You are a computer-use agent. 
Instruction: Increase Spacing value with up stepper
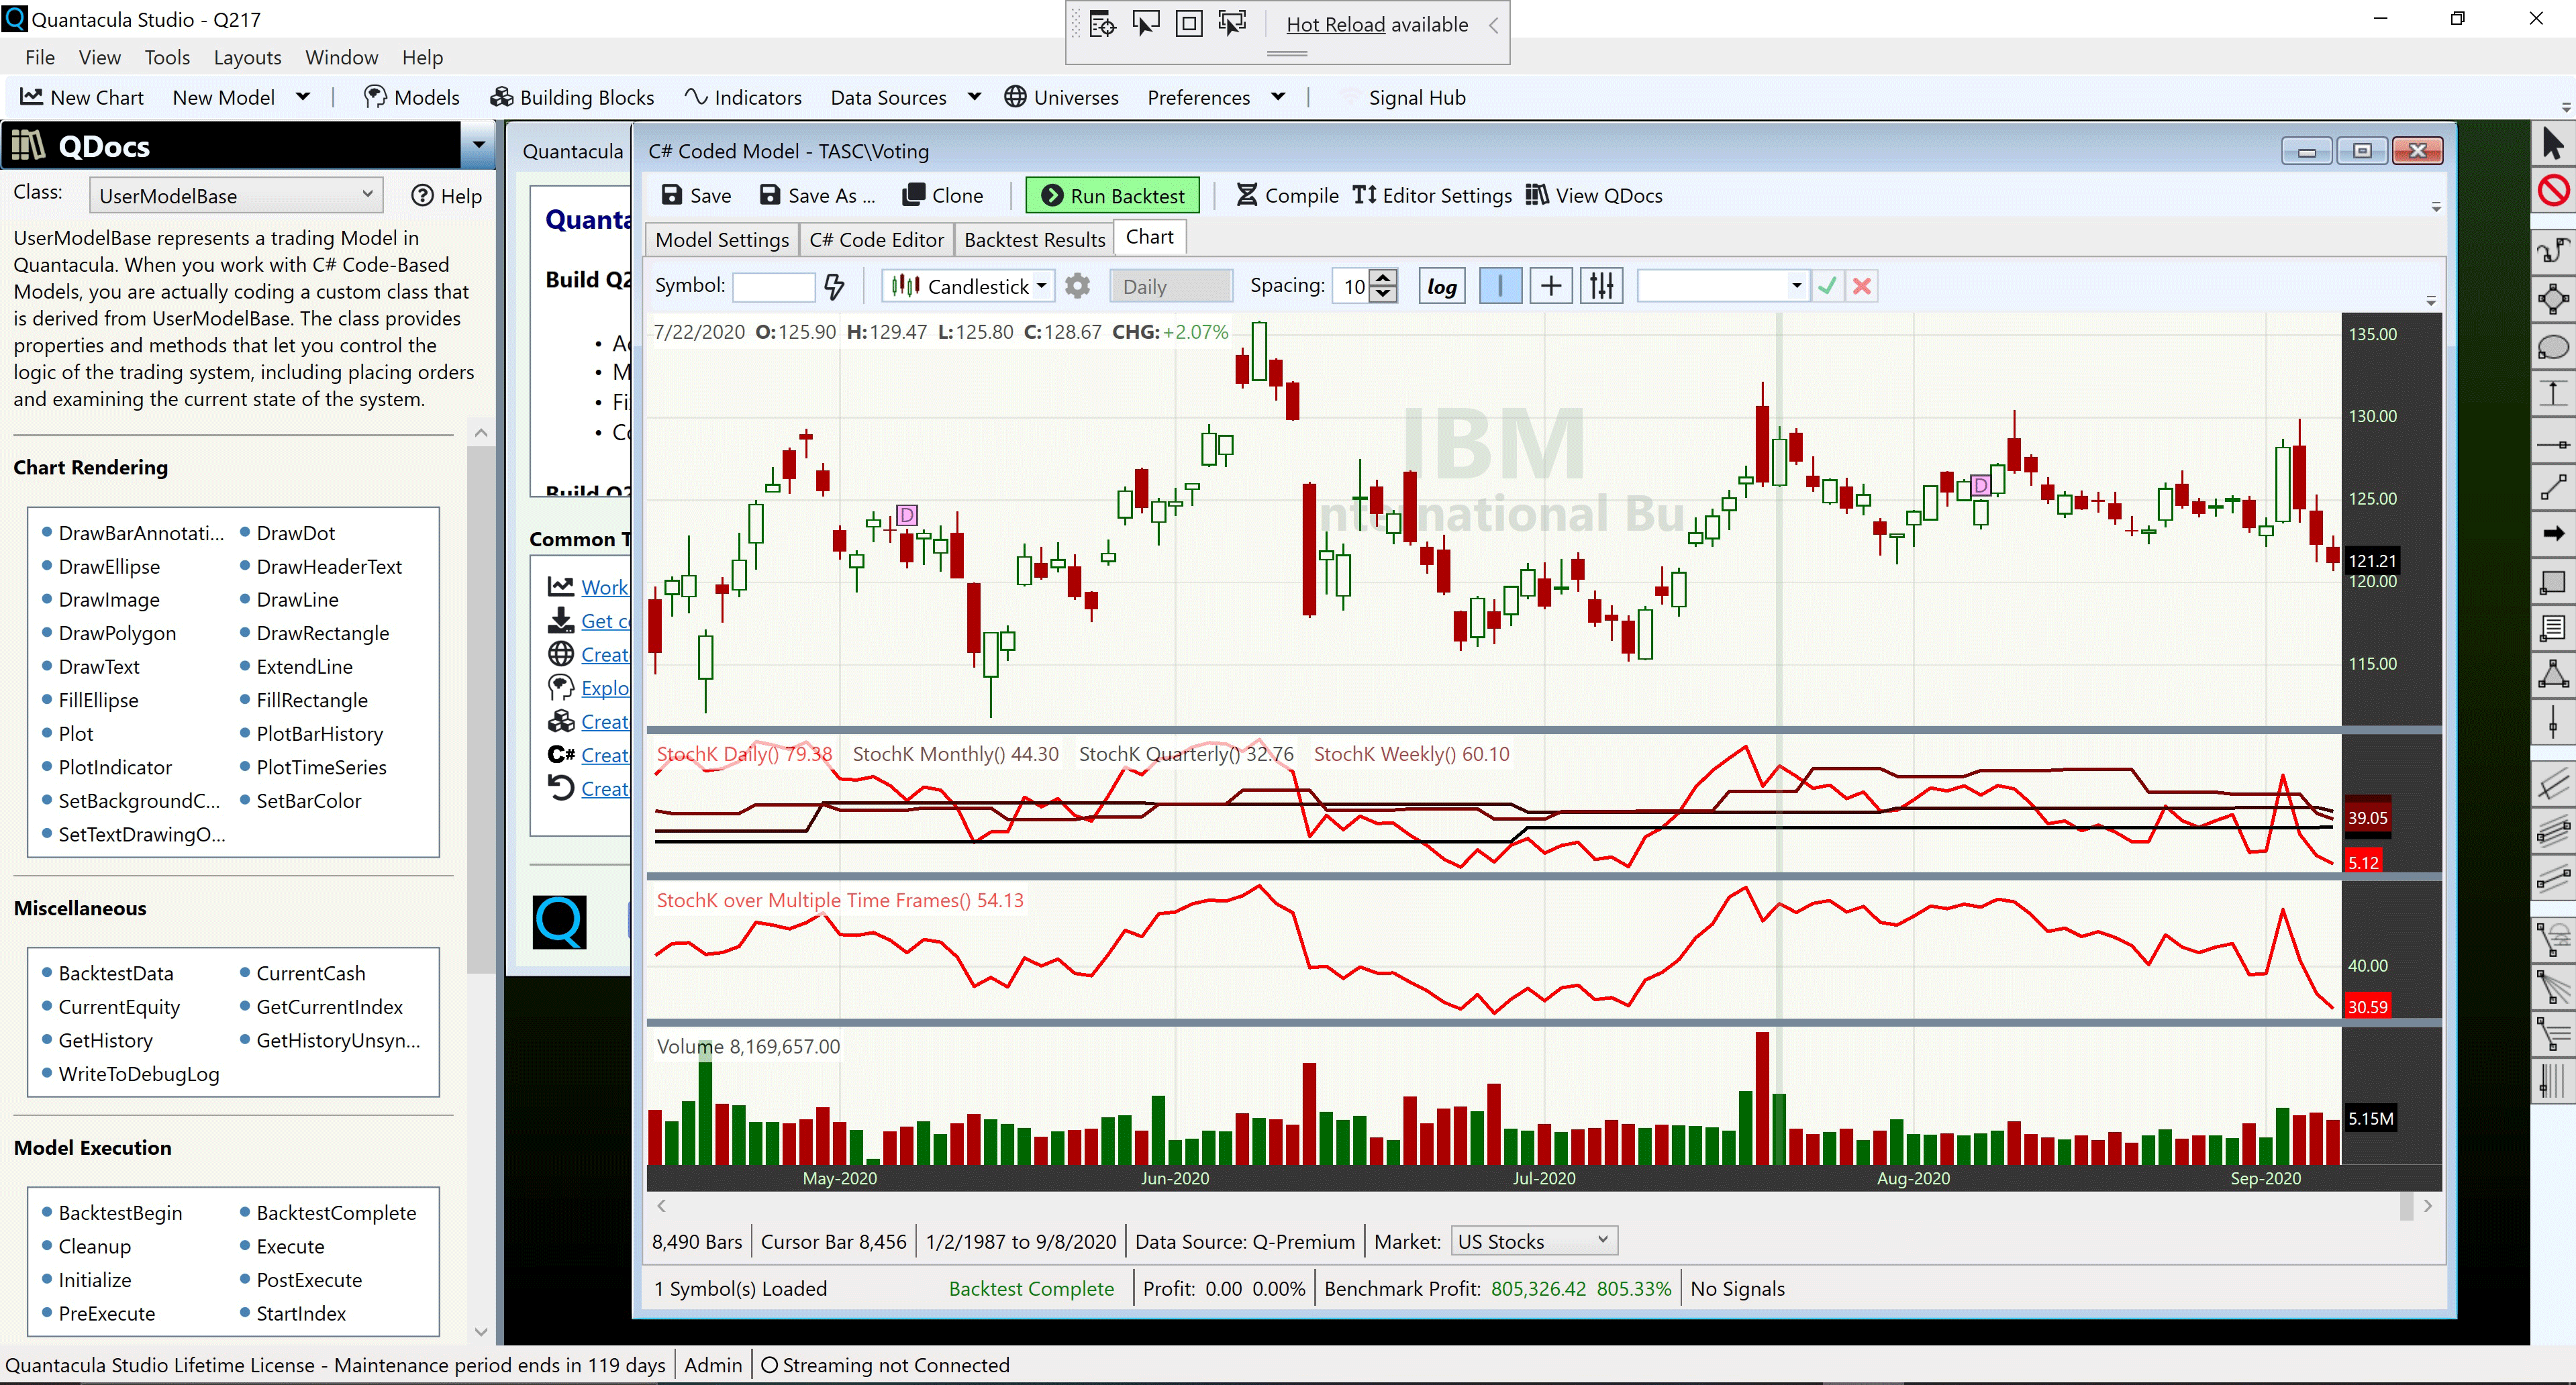1383,279
